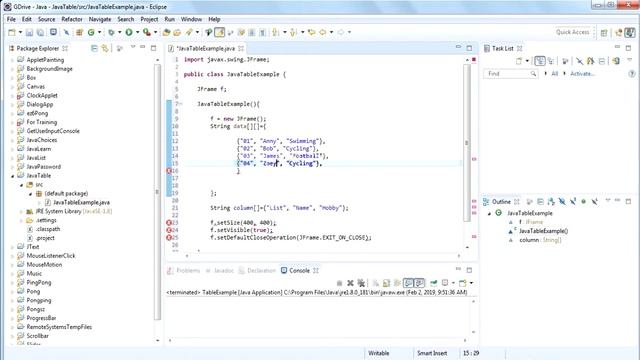Select the Java perspective button

(x=630, y=33)
